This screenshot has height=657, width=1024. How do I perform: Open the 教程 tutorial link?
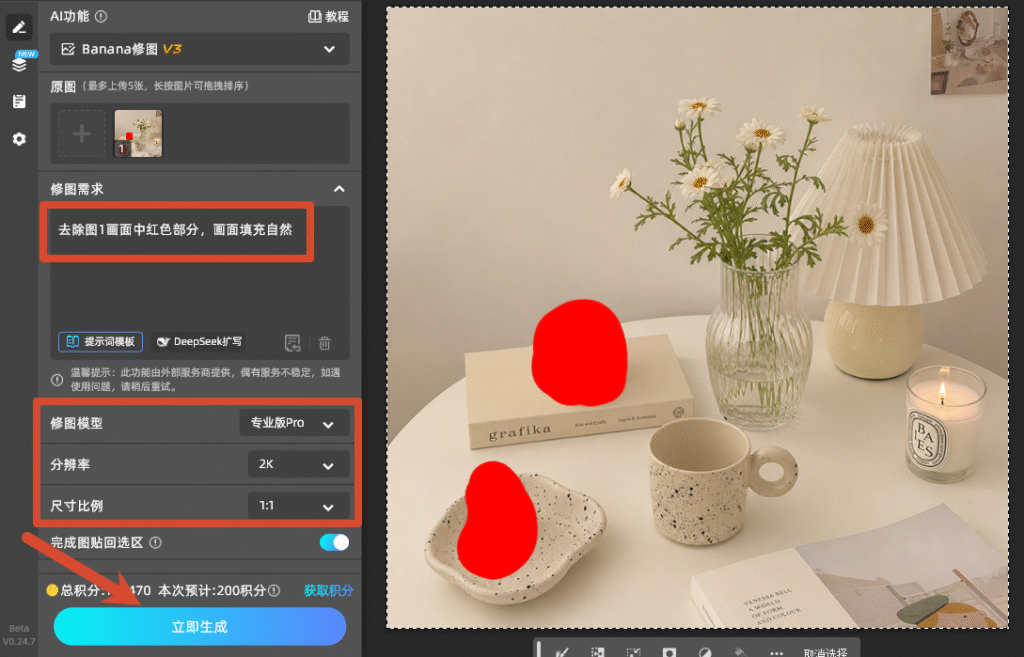328,16
